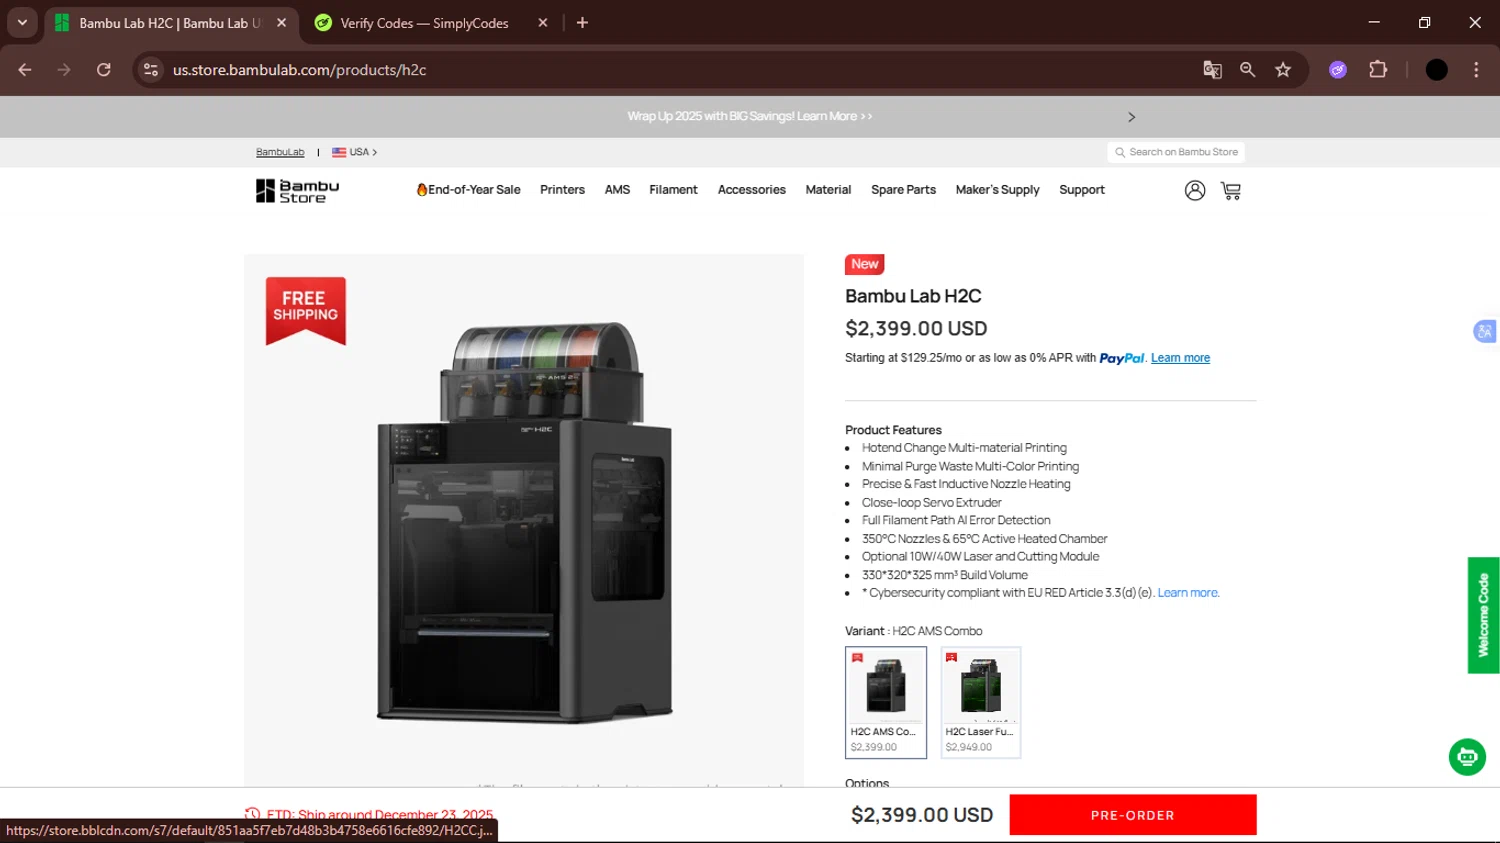Open a new browser tab
1500x843 pixels.
pos(582,23)
